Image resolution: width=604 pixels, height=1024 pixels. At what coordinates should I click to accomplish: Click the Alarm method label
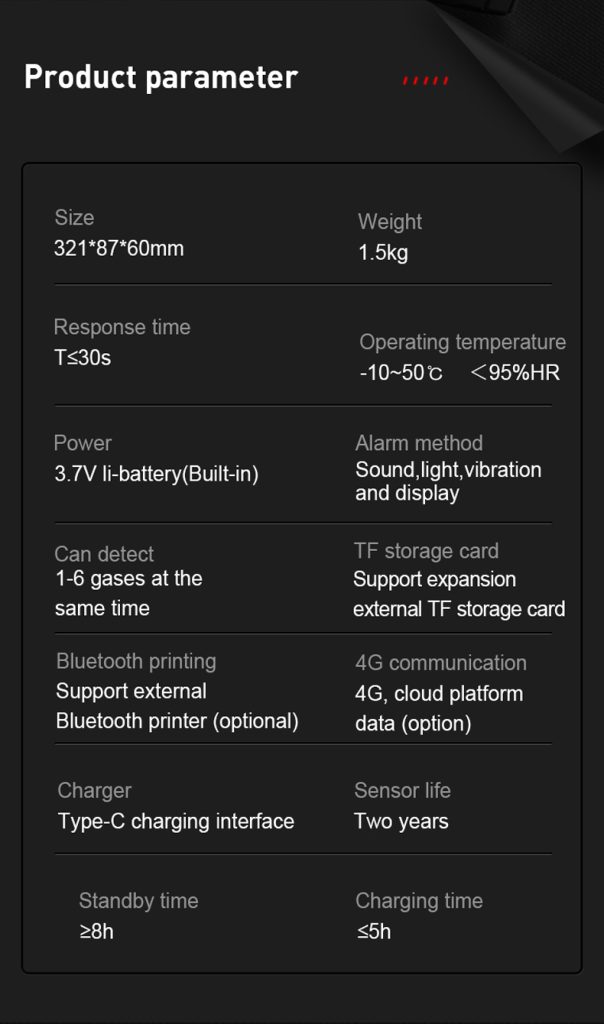click(x=418, y=443)
